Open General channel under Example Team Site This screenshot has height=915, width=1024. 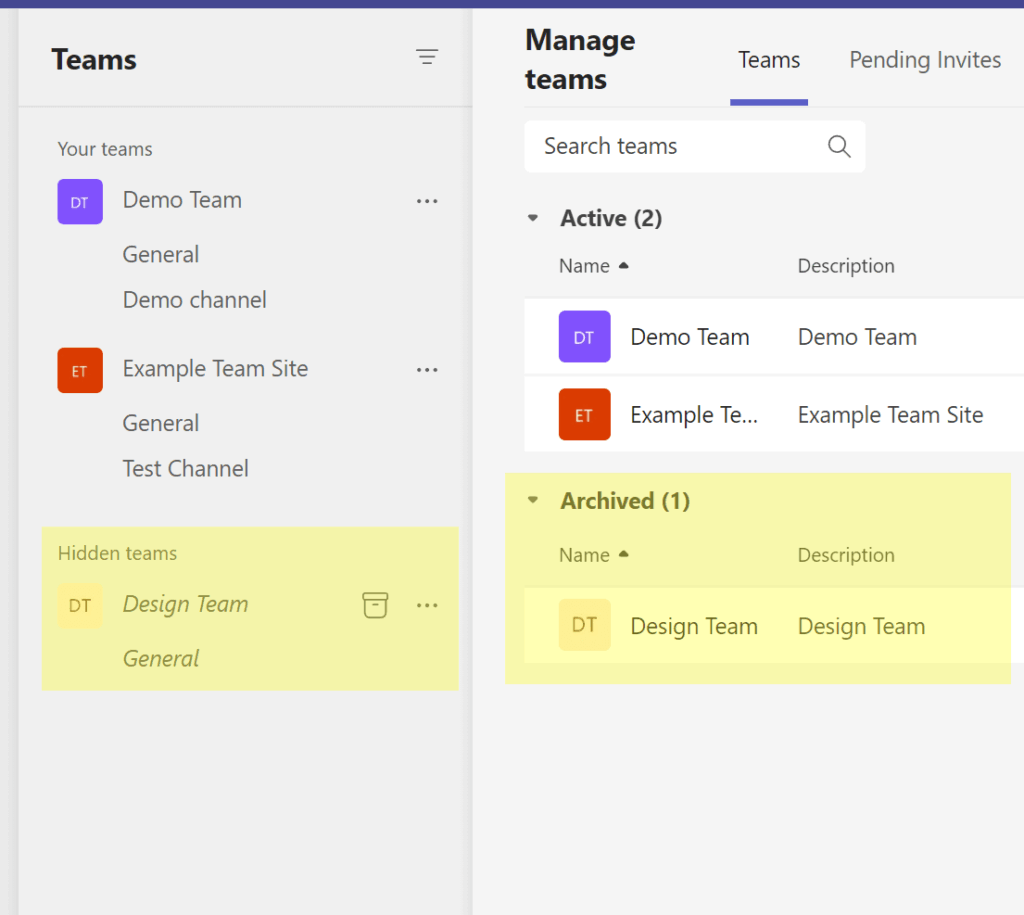point(161,423)
